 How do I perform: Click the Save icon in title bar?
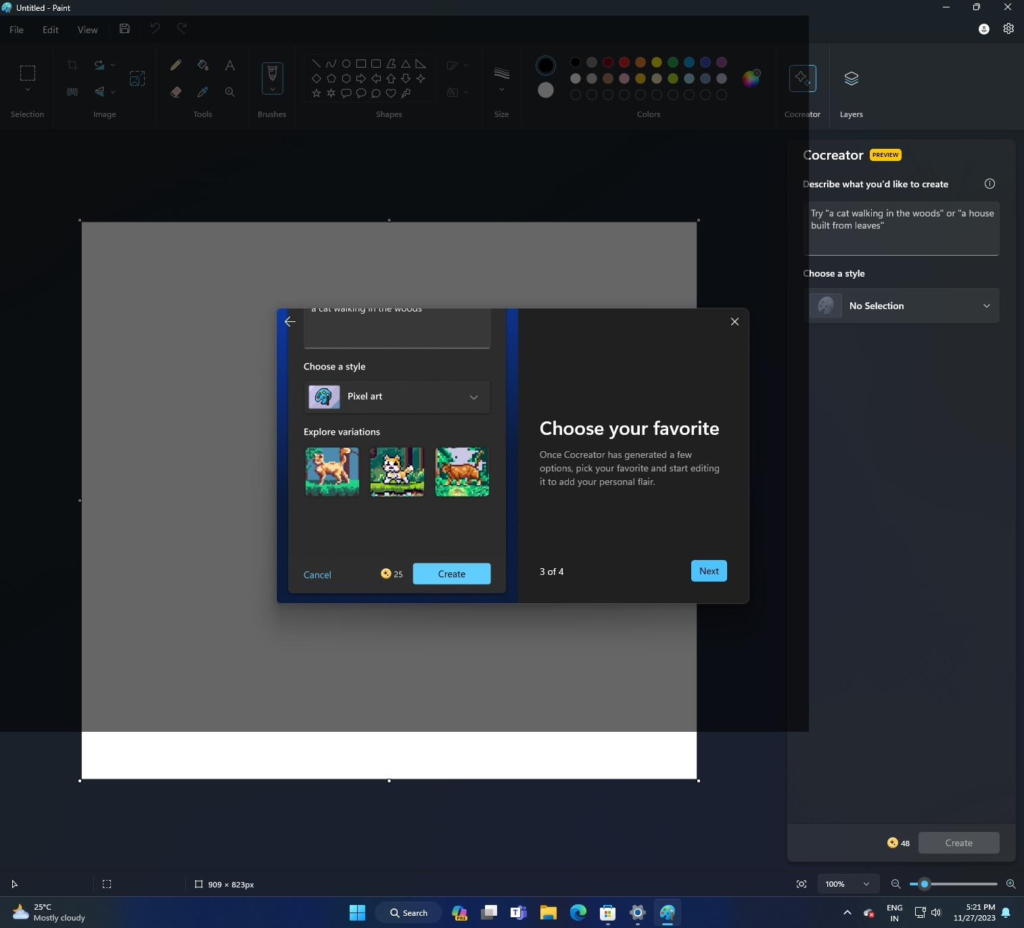(x=124, y=29)
